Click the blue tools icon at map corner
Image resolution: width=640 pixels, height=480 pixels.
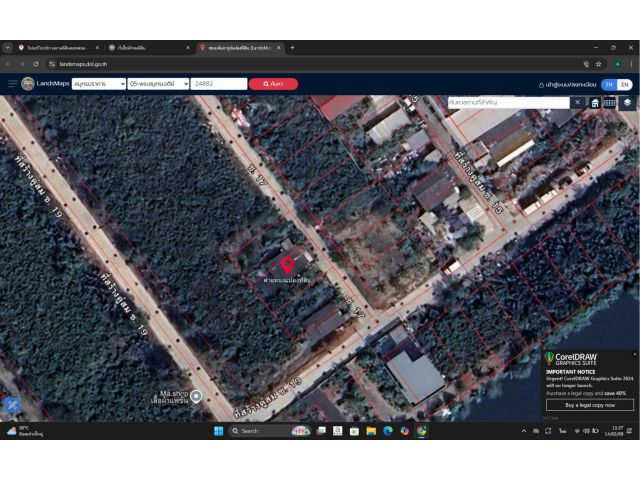tap(13, 405)
